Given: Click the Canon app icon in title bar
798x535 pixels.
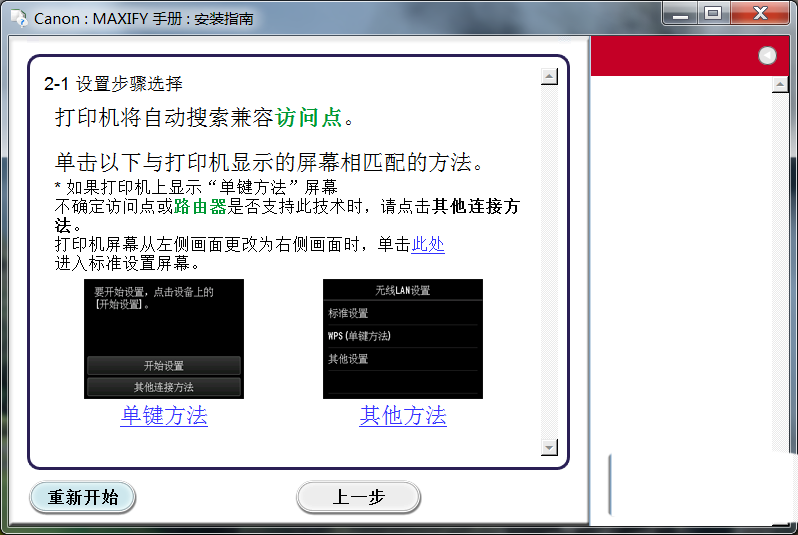Looking at the screenshot, I should coord(19,18).
